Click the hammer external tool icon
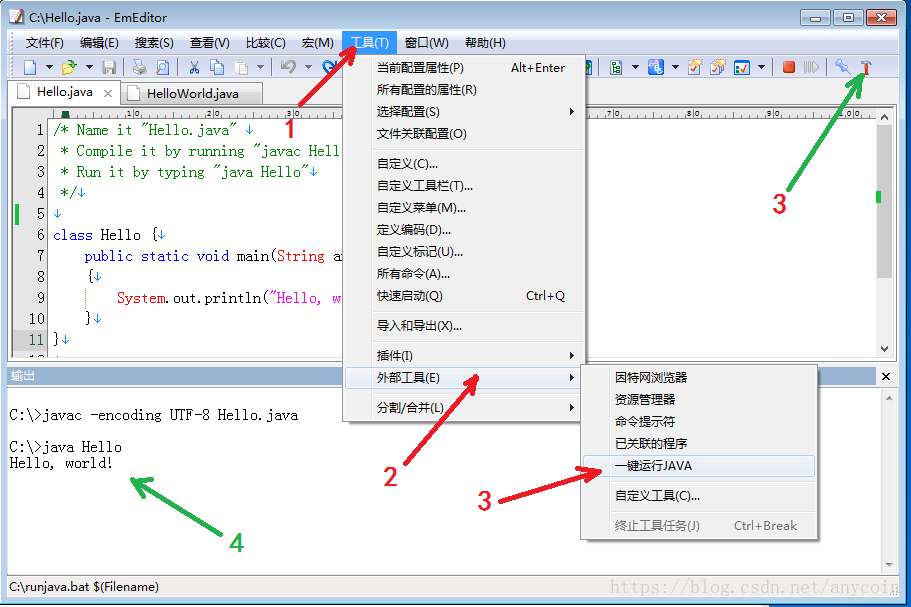The height and width of the screenshot is (607, 911). click(x=866, y=67)
